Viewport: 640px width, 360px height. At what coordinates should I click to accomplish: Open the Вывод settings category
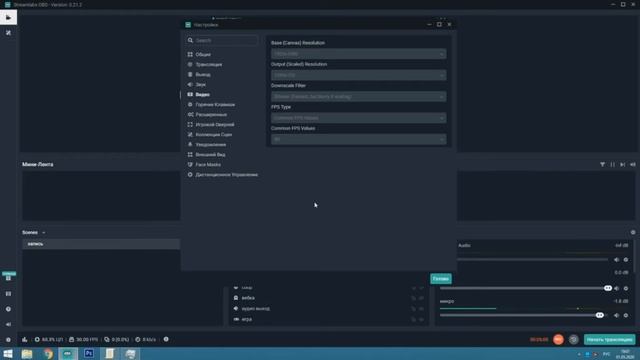tap(203, 75)
